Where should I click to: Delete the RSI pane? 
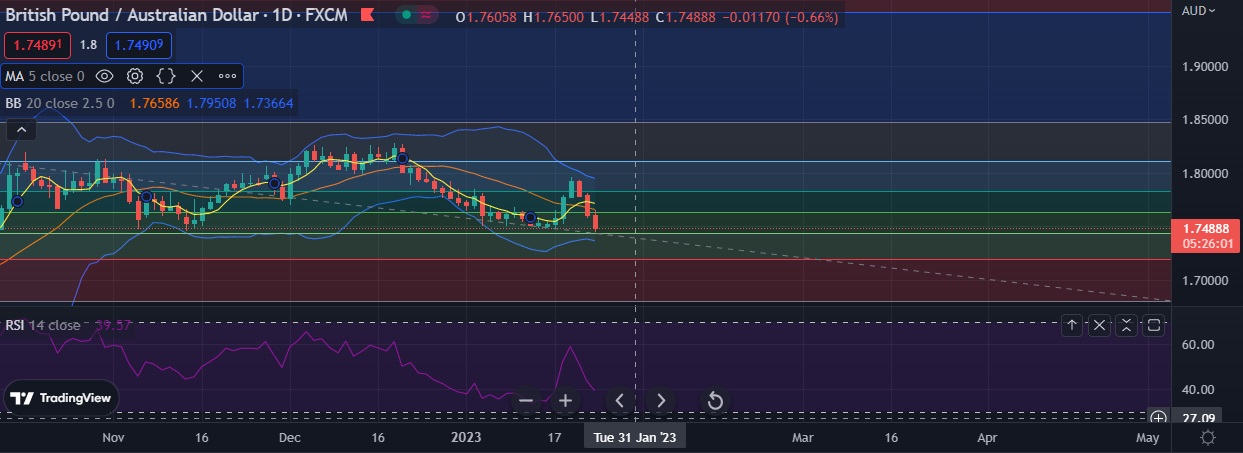[x=1099, y=325]
